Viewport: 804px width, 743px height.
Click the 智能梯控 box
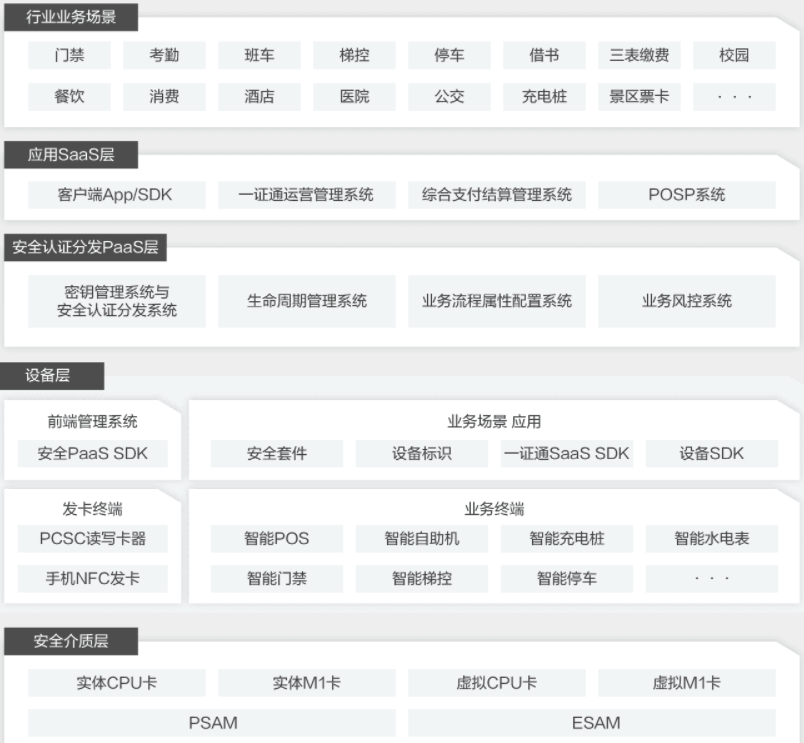click(421, 578)
